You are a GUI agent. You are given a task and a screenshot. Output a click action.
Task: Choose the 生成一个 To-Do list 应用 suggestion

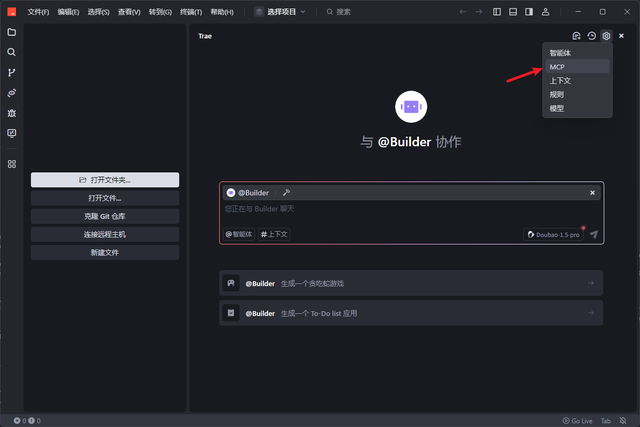click(x=411, y=313)
